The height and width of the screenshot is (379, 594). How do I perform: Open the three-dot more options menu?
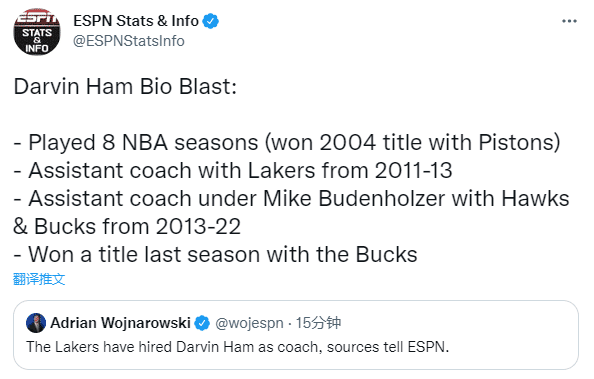tap(569, 21)
